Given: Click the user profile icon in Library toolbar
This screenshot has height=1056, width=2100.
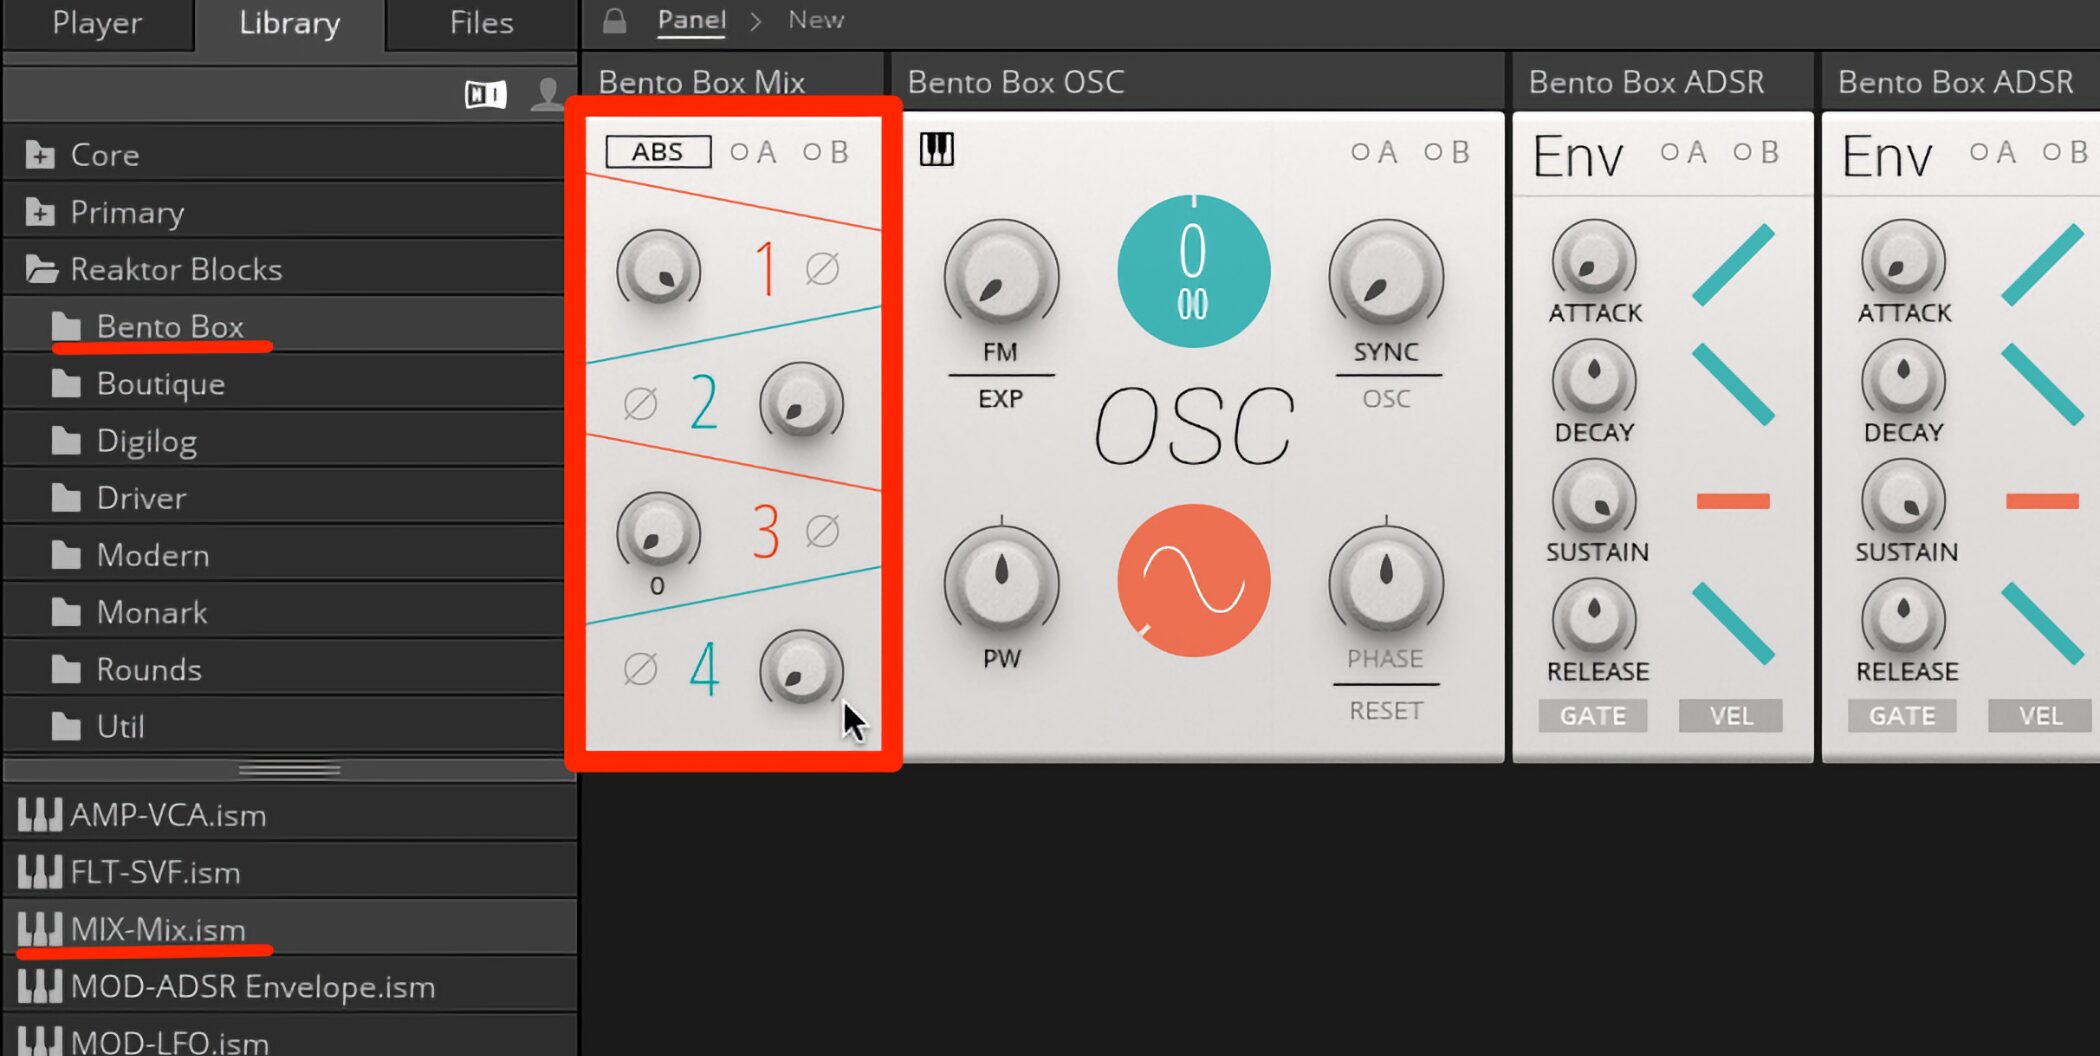Looking at the screenshot, I should 547,93.
